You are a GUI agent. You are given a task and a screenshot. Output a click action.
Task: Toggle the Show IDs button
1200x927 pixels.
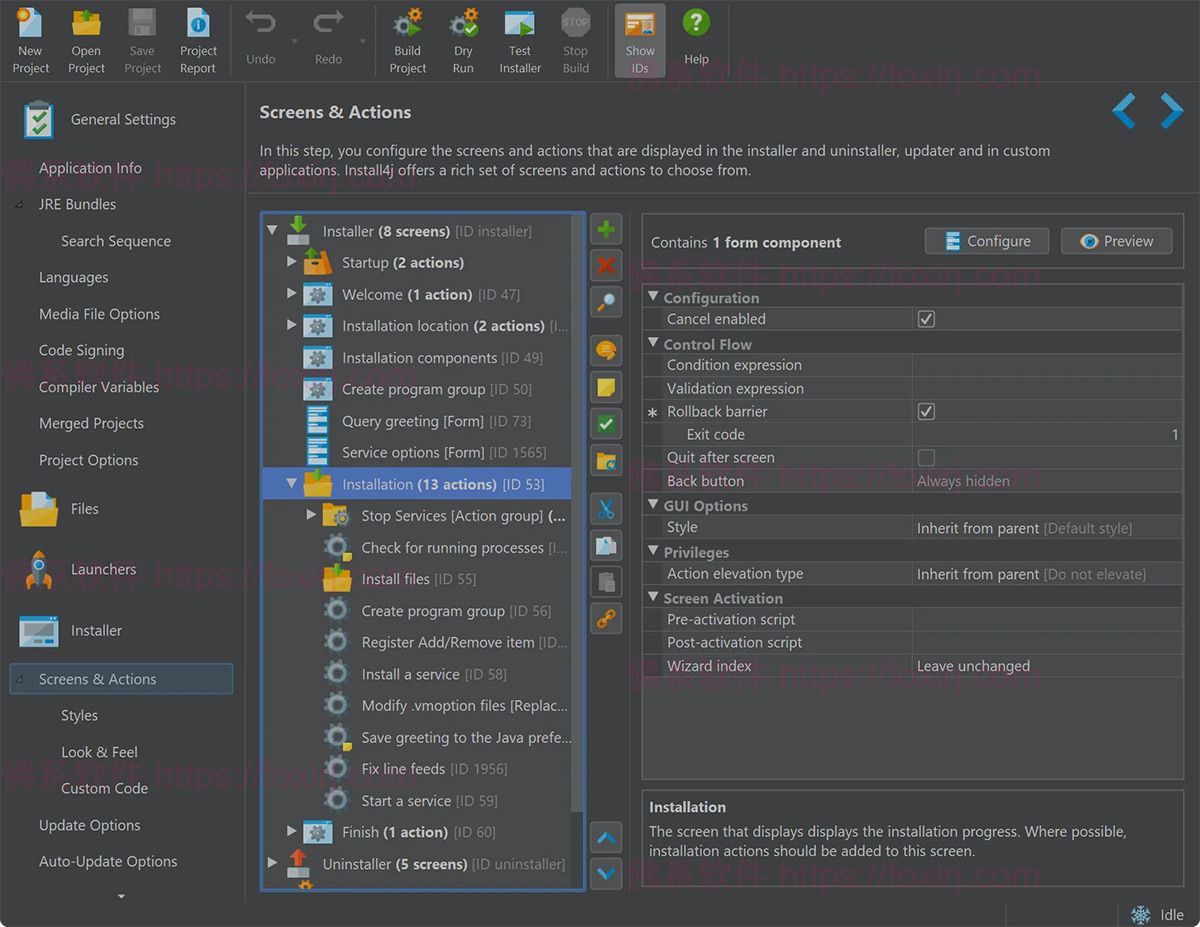click(x=640, y=40)
